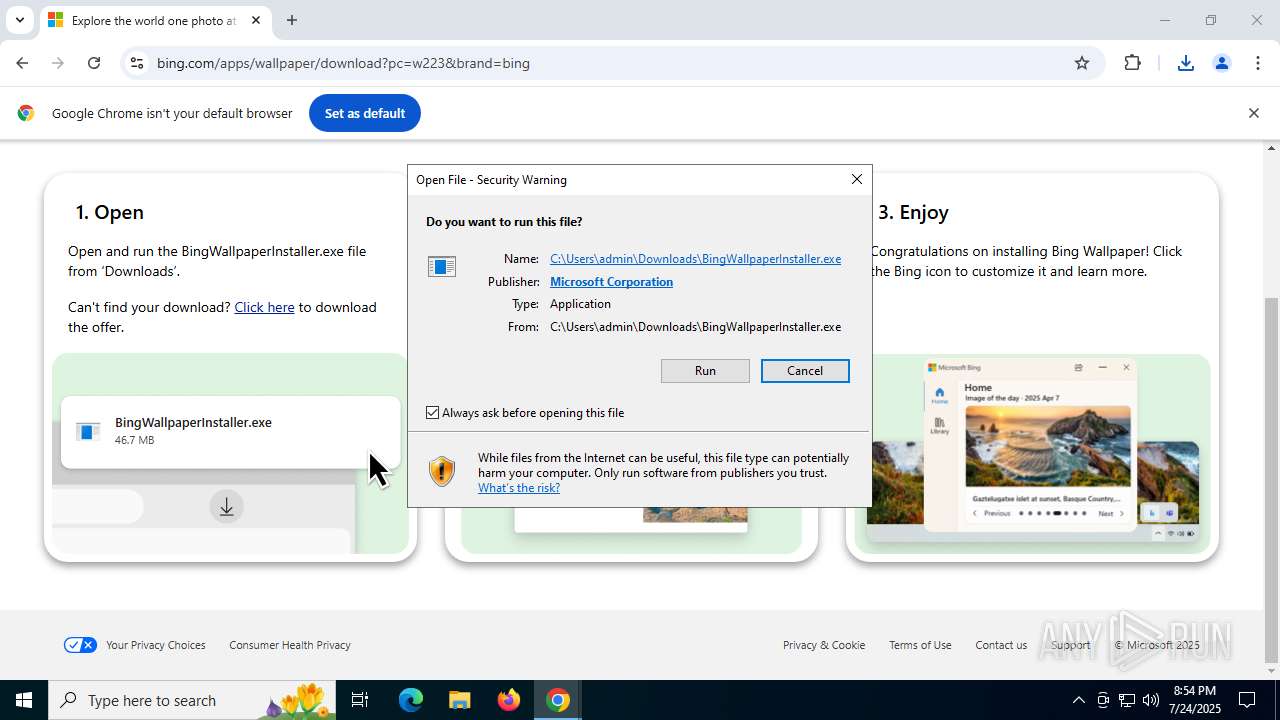The height and width of the screenshot is (720, 1280).
Task: Click the security shield warning icon
Action: tap(441, 471)
